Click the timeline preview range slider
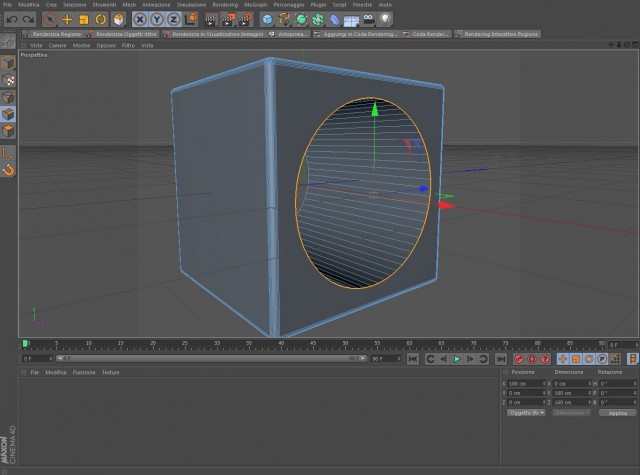 click(x=211, y=358)
